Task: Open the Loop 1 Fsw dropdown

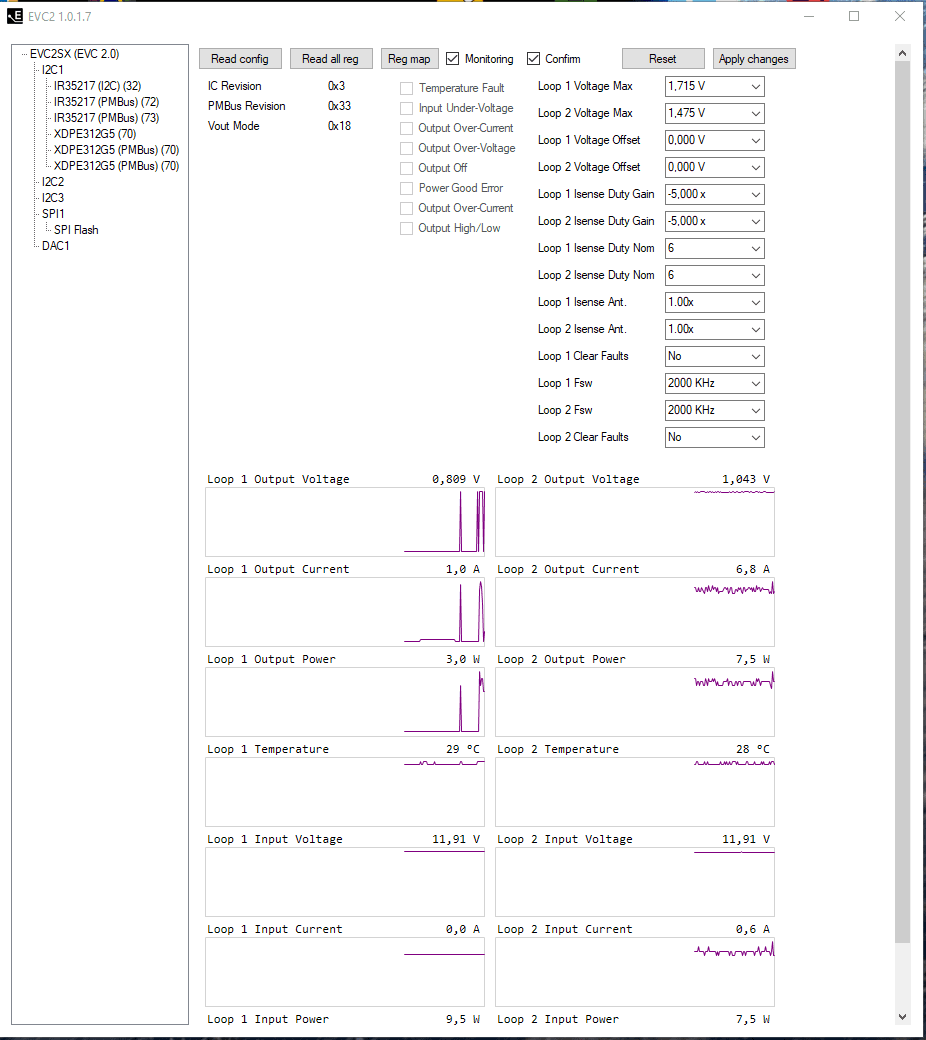Action: coord(714,383)
